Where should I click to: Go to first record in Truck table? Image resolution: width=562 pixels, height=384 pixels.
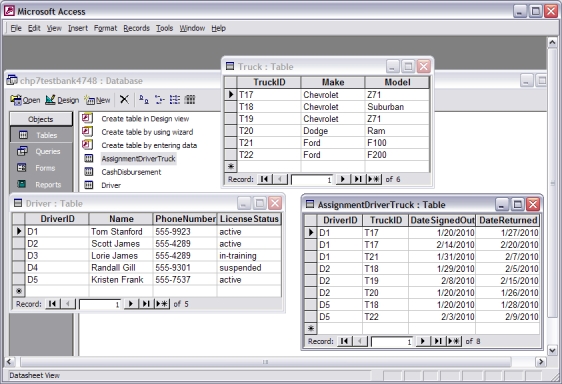265,179
